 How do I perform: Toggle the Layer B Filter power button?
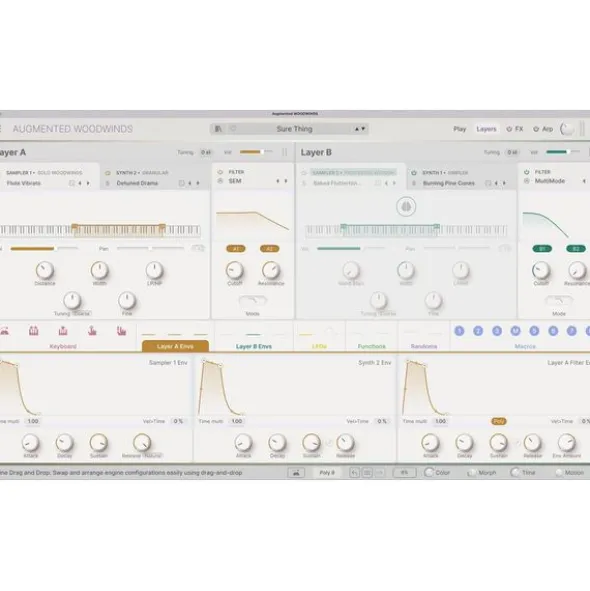tap(527, 172)
